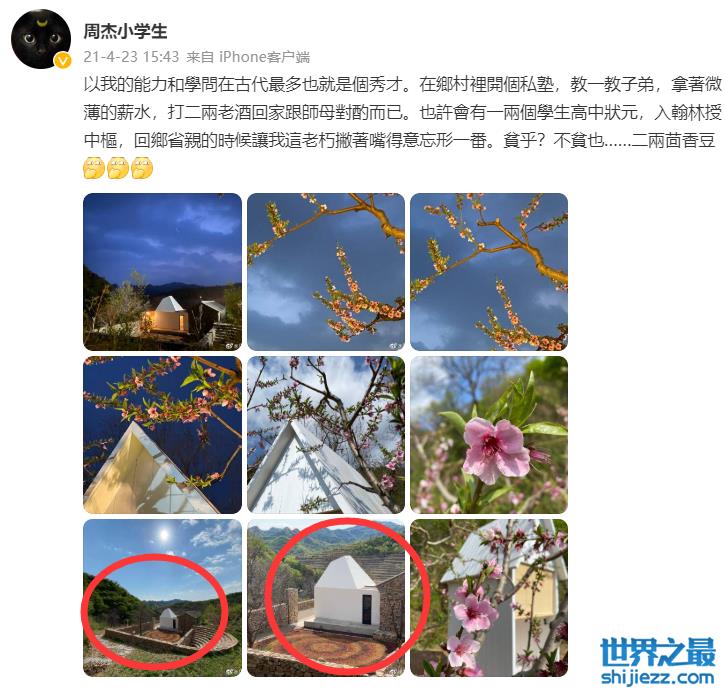Viewport: 725px width, 692px height.
Task: Click the third thinking emoji
Action: [x=142, y=168]
